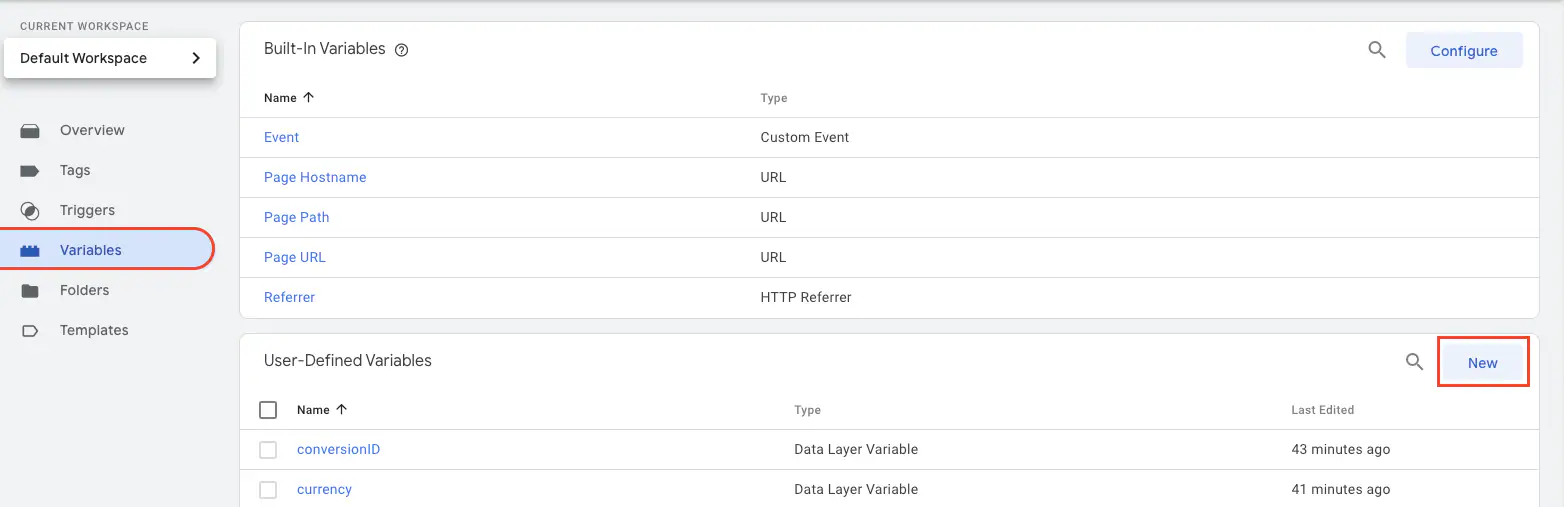Open the Page Hostname variable
This screenshot has width=1564, height=507.
click(315, 177)
